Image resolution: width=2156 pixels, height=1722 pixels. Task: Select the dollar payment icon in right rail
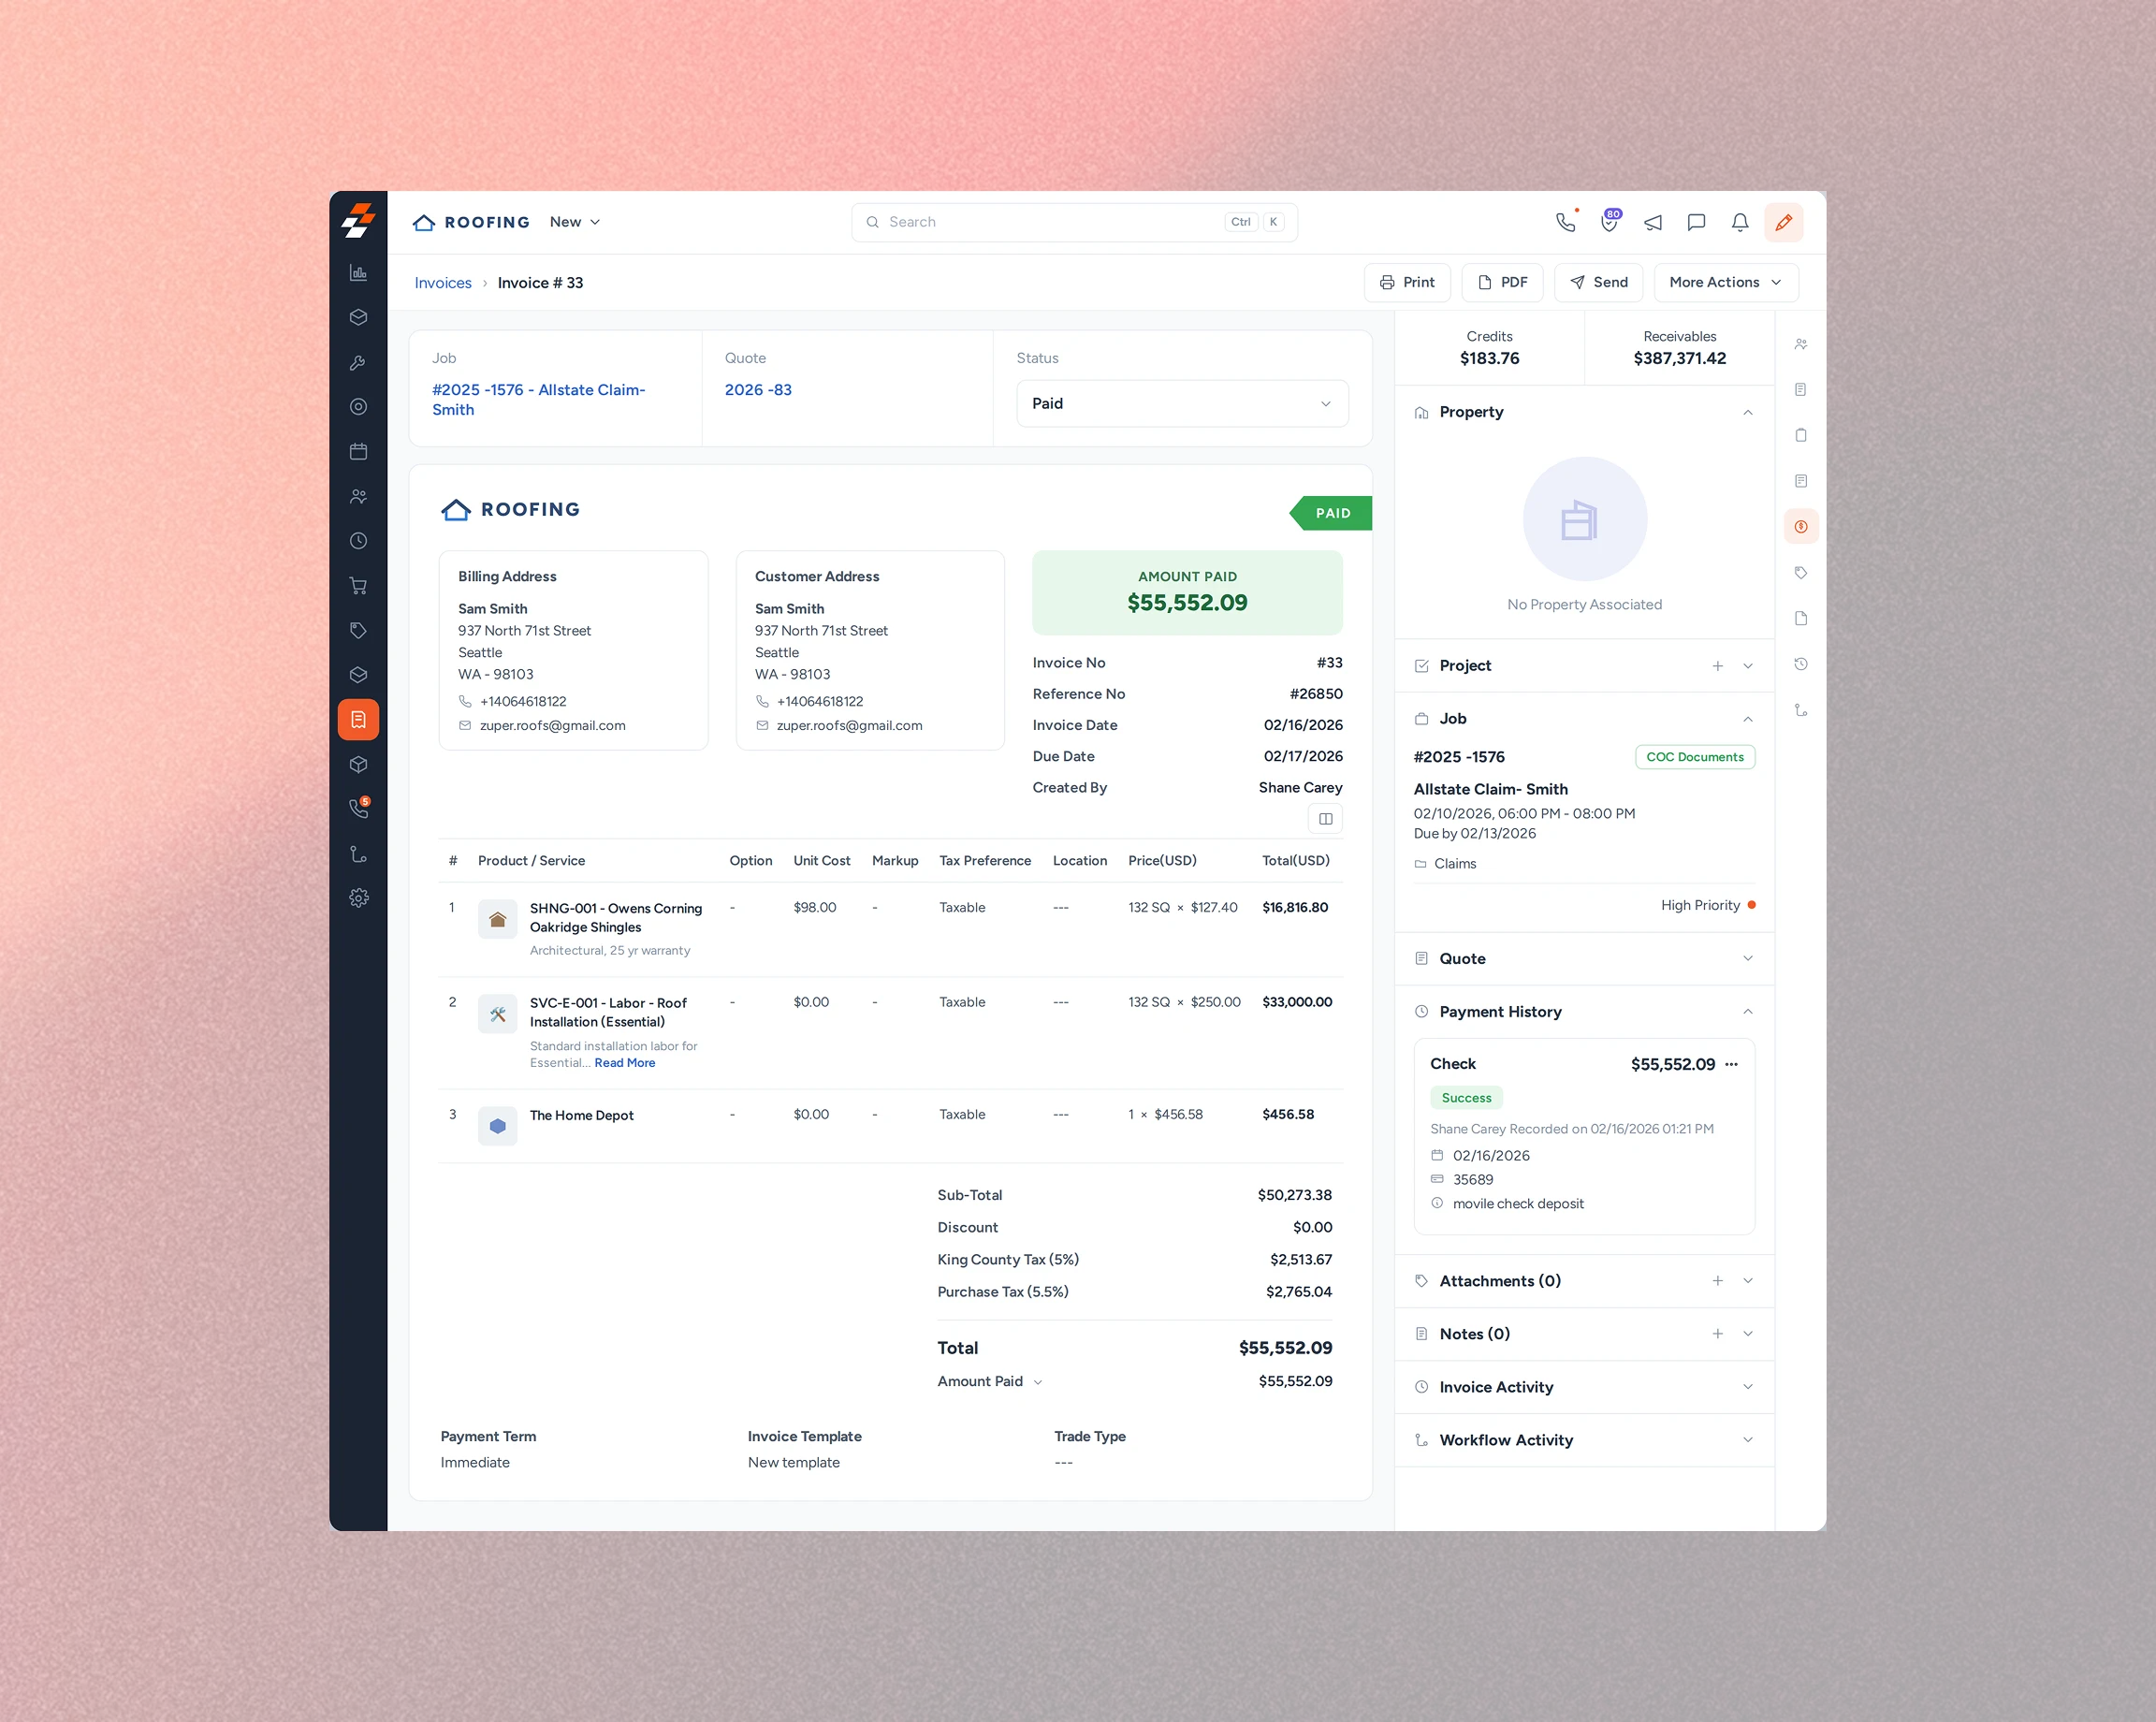click(x=1800, y=527)
